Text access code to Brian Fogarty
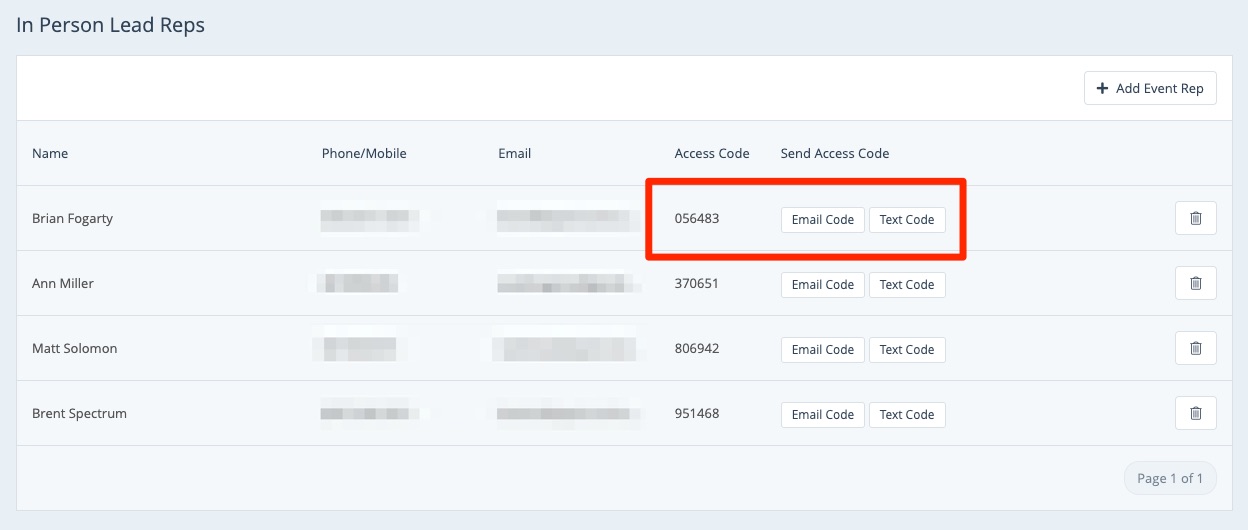The image size is (1248, 530). [x=906, y=219]
